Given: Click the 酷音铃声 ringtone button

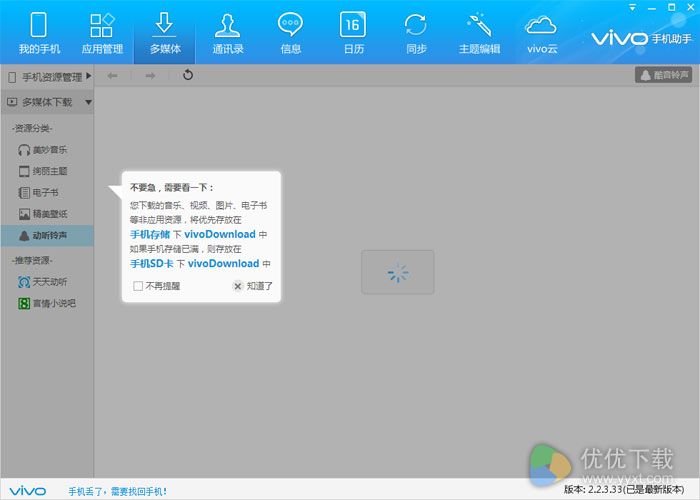Looking at the screenshot, I should click(x=663, y=75).
